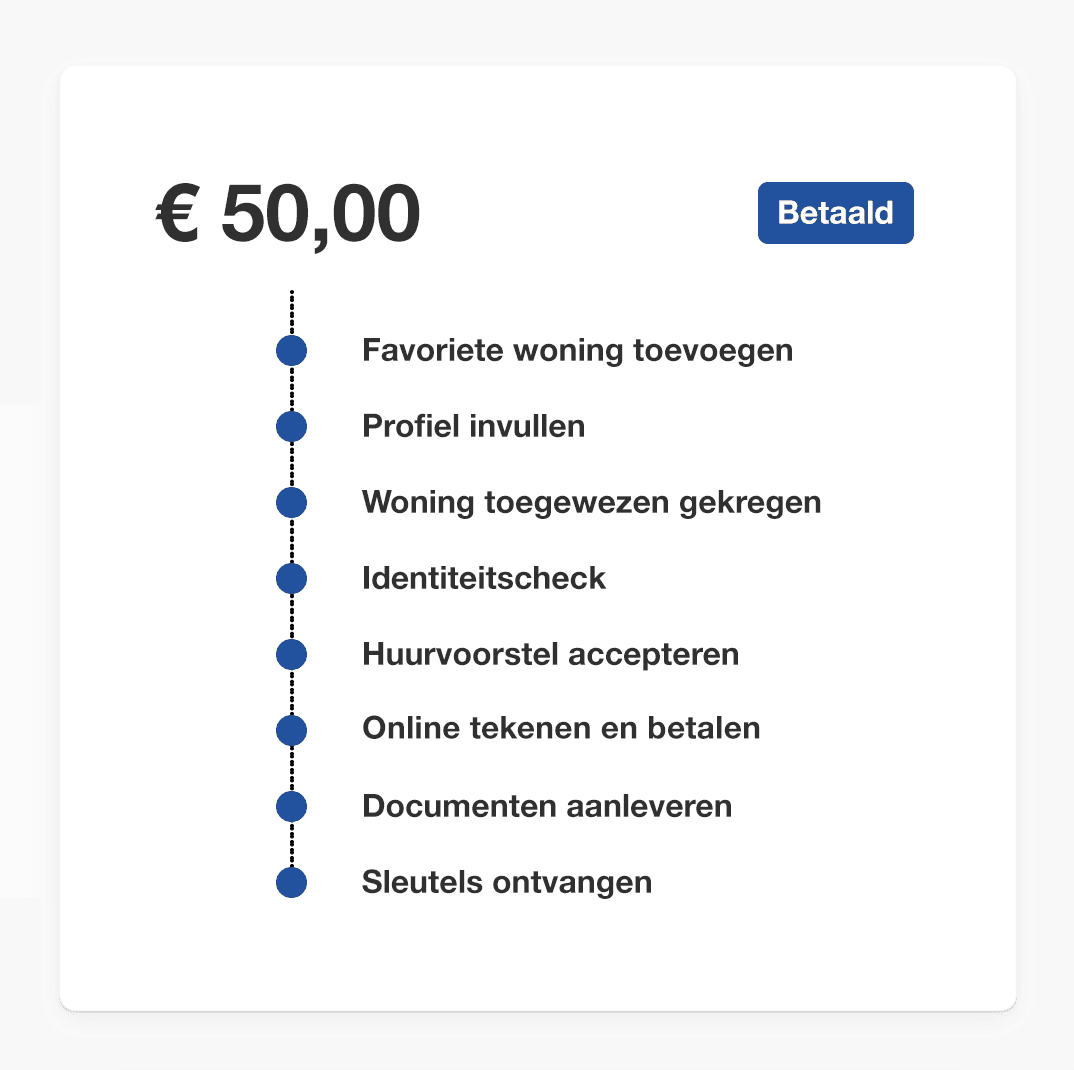Click the Betaald status button

coord(835,213)
